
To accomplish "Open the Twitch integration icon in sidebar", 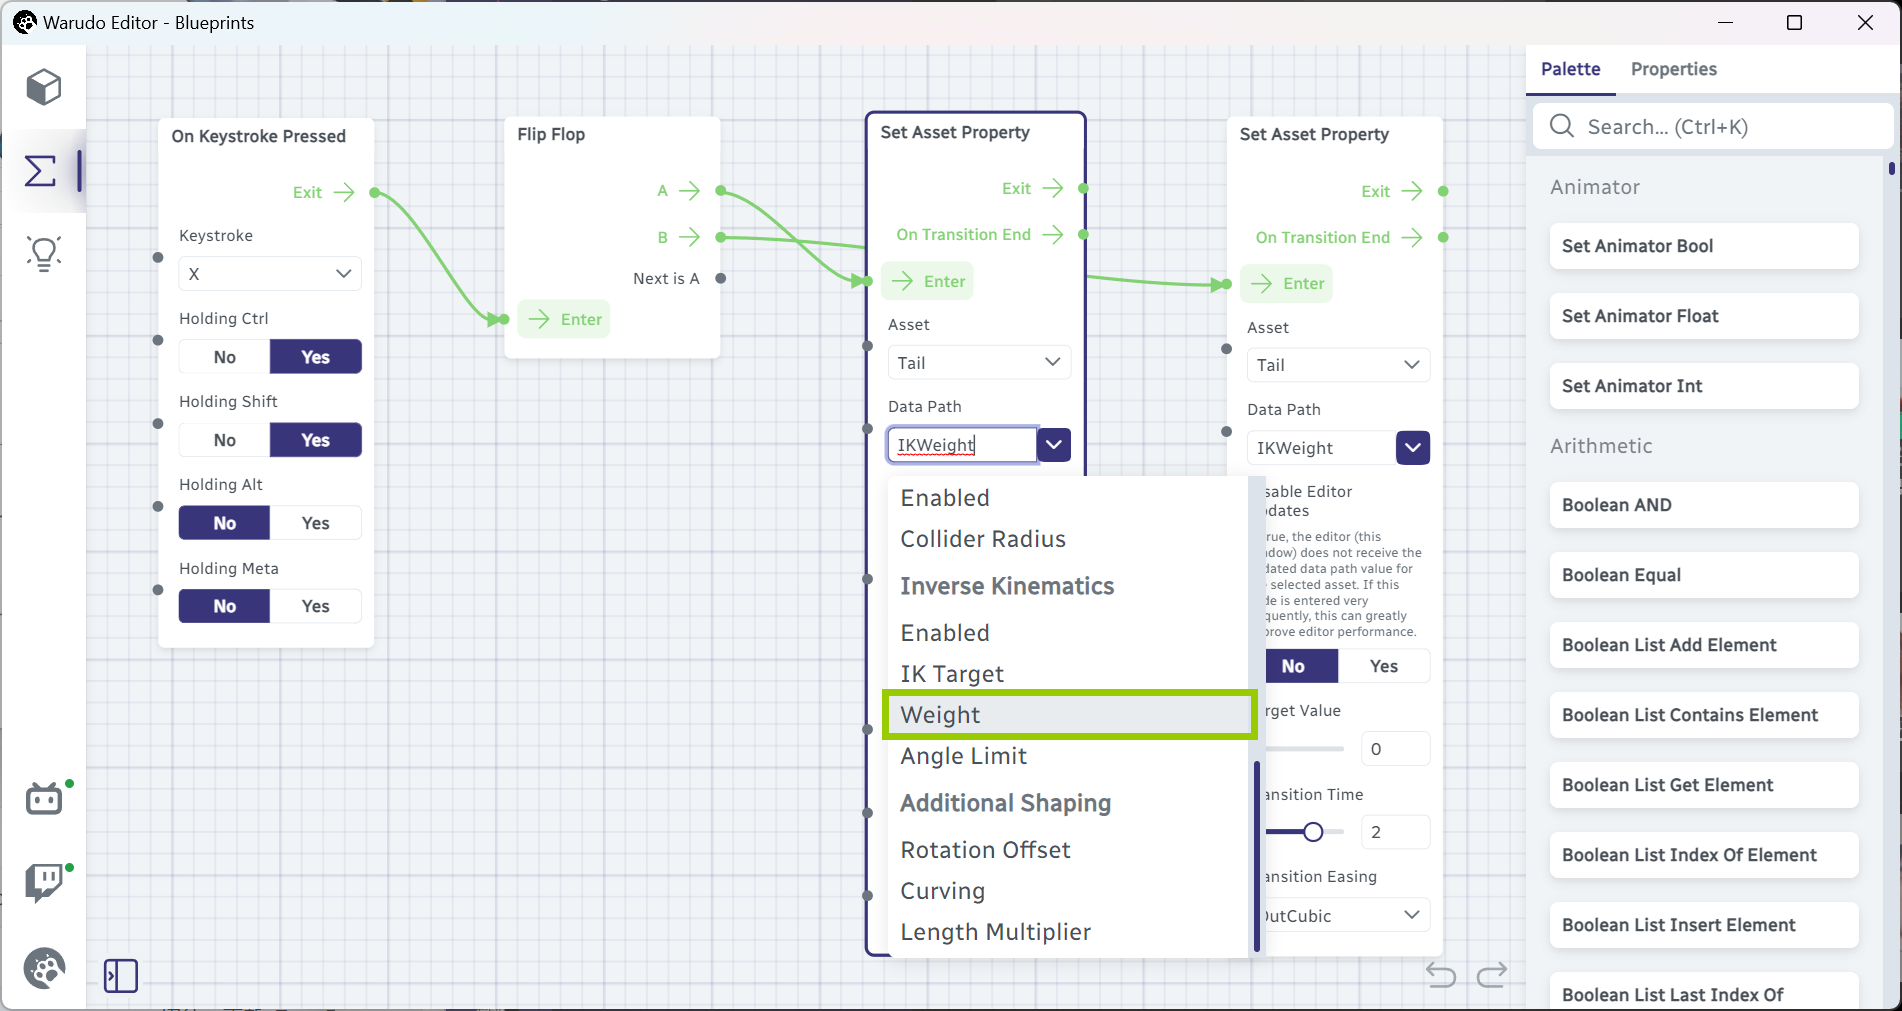I will point(44,882).
